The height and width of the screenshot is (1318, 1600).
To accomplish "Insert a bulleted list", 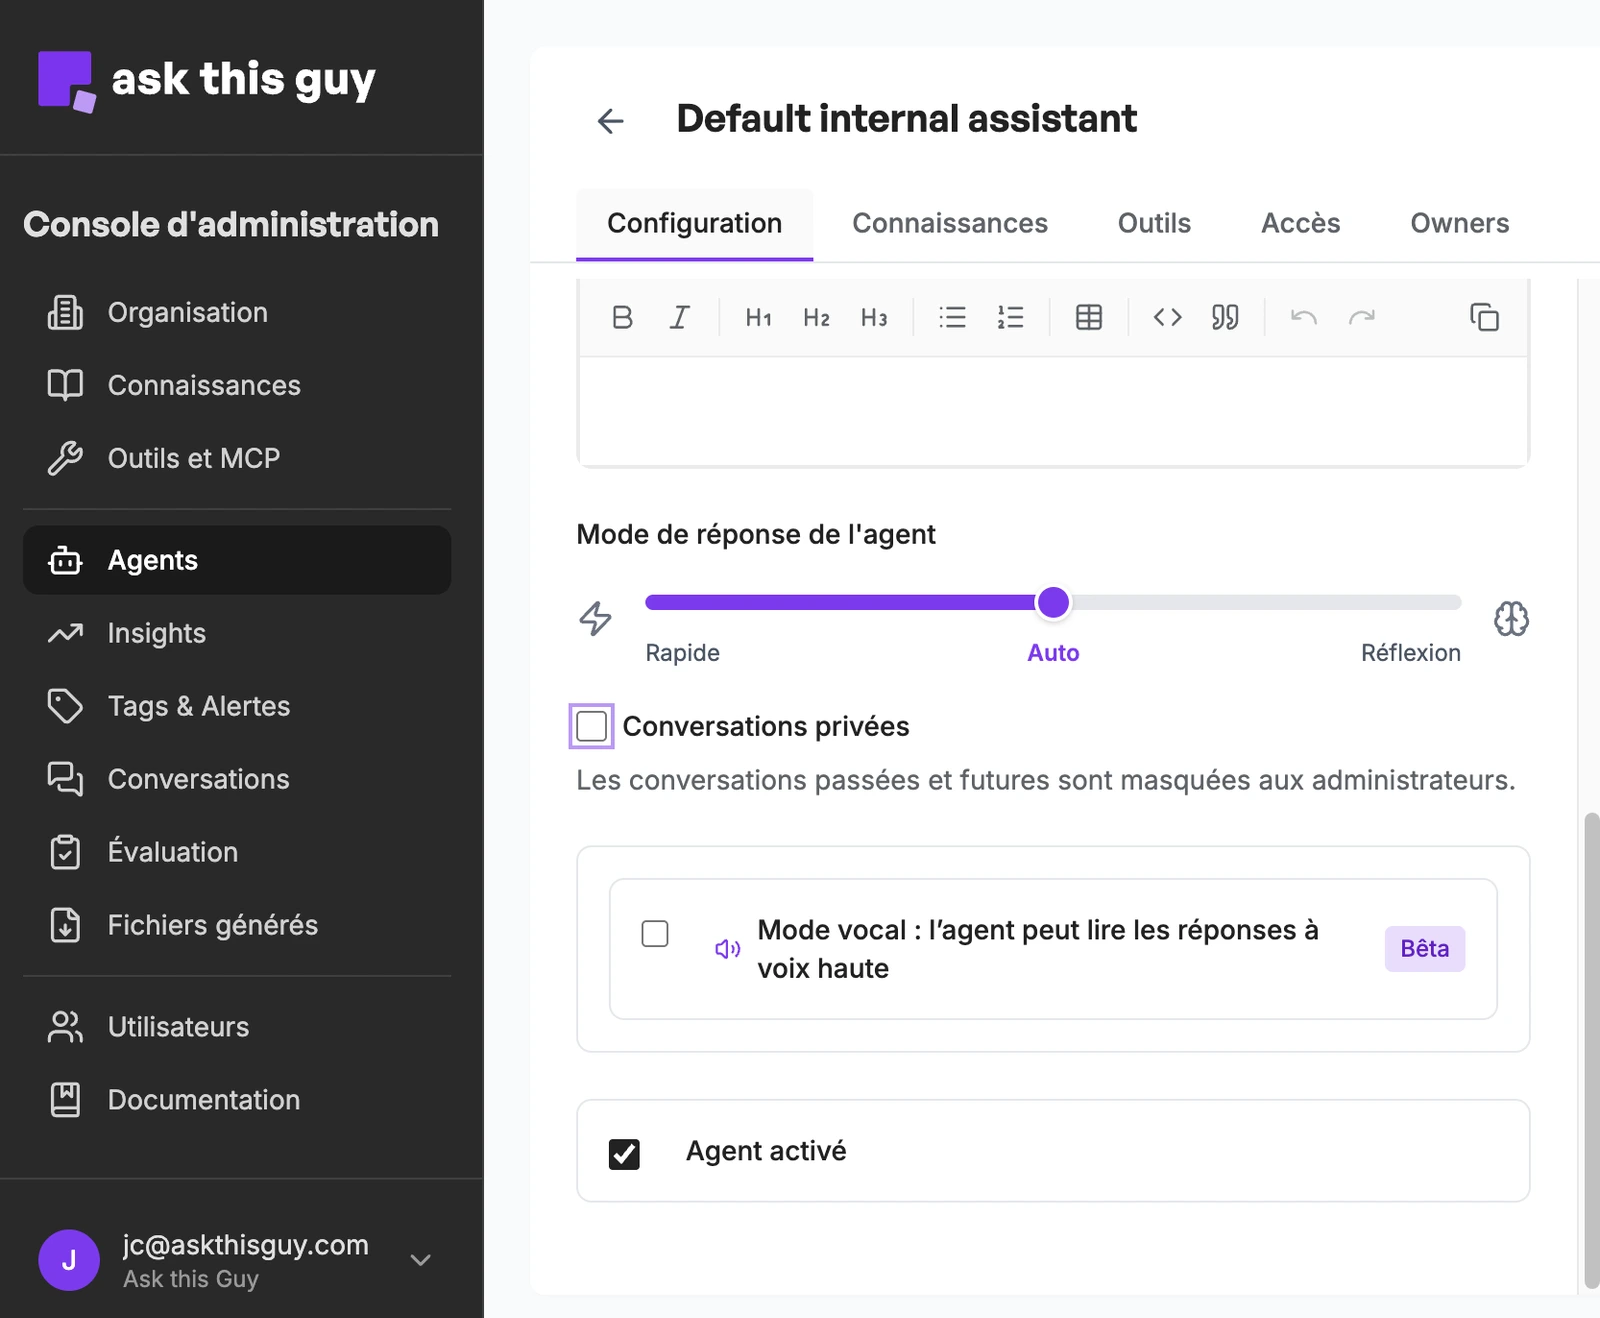I will pos(952,317).
